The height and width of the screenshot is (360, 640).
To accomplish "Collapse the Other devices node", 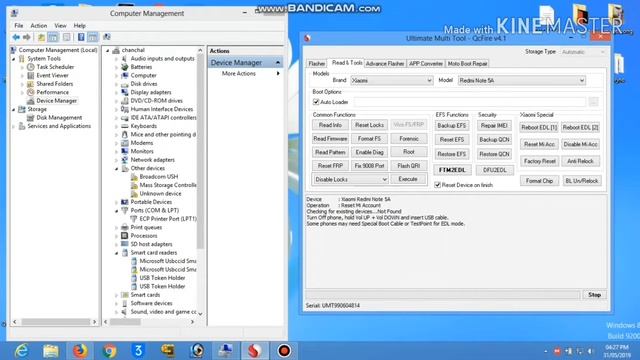I will 116,169.
